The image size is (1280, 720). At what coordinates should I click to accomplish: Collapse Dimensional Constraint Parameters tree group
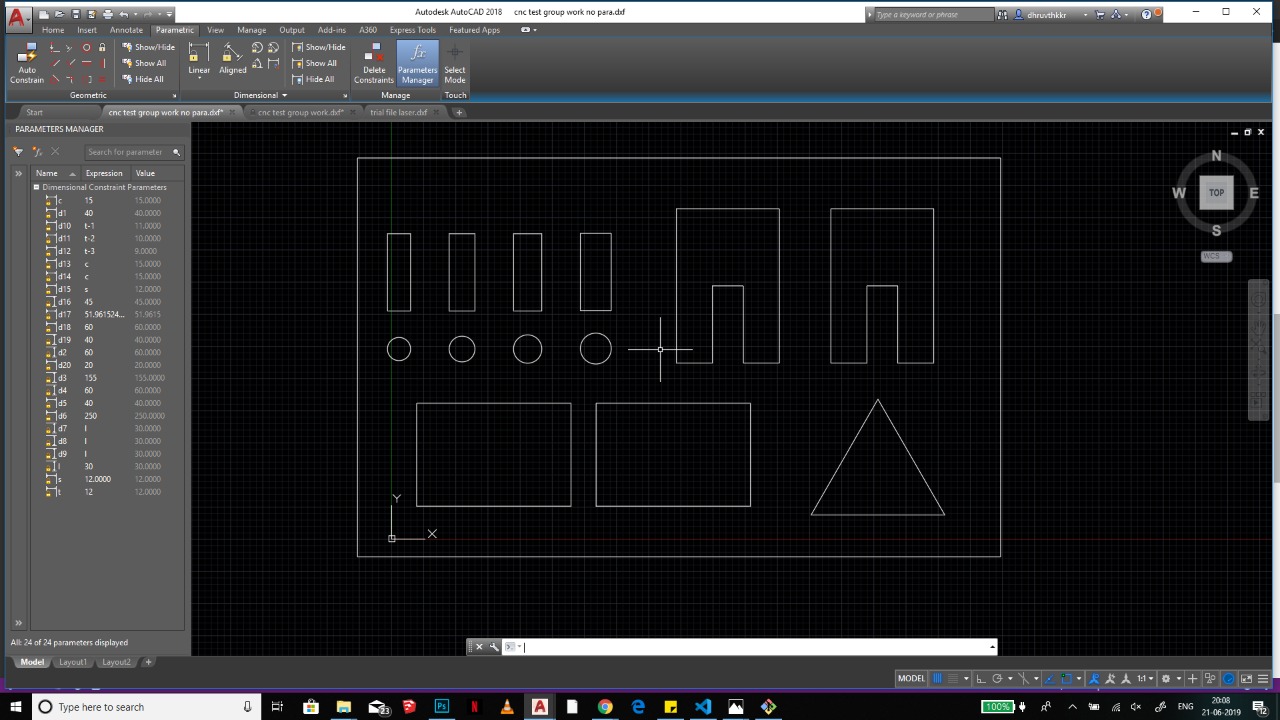click(x=36, y=187)
